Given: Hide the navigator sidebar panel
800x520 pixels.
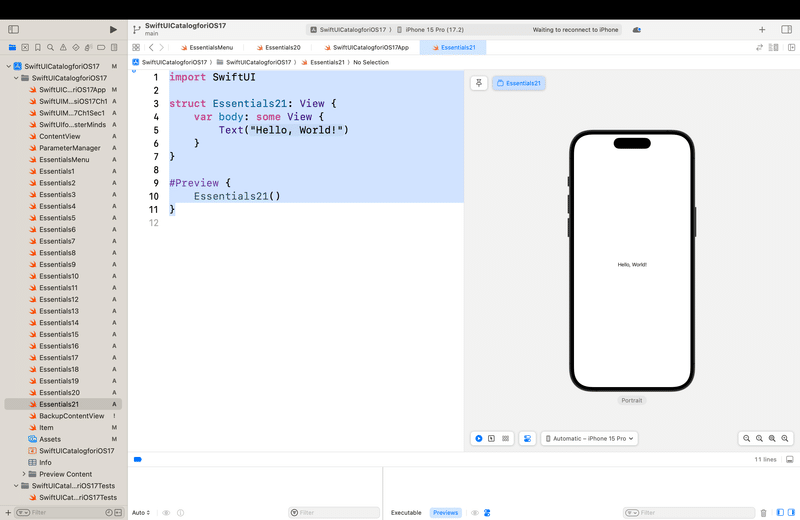Looking at the screenshot, I should coord(14,30).
